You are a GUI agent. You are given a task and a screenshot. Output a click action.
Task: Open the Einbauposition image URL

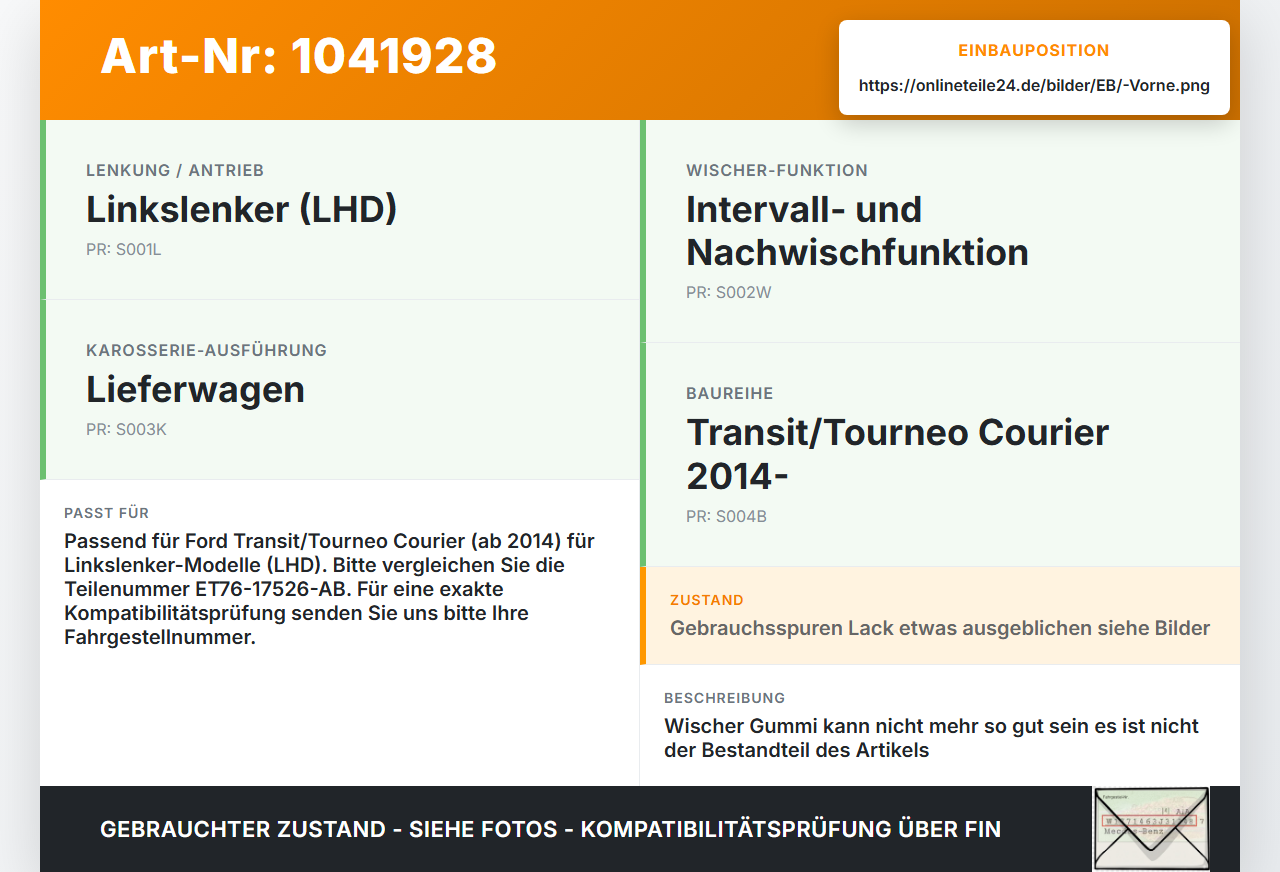[x=1034, y=86]
